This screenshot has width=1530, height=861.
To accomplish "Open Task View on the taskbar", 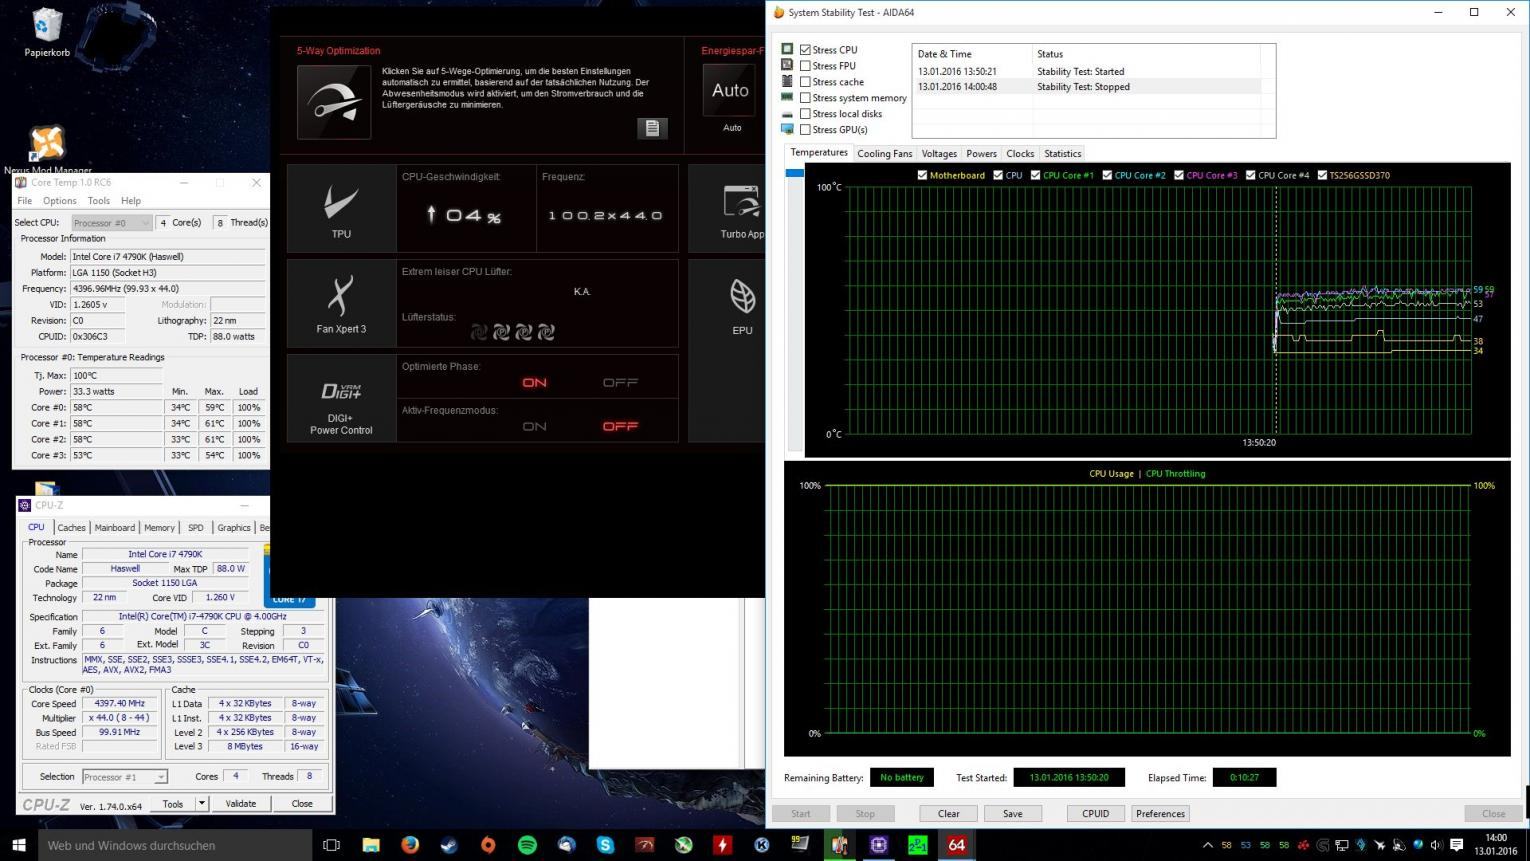I will pyautogui.click(x=331, y=845).
